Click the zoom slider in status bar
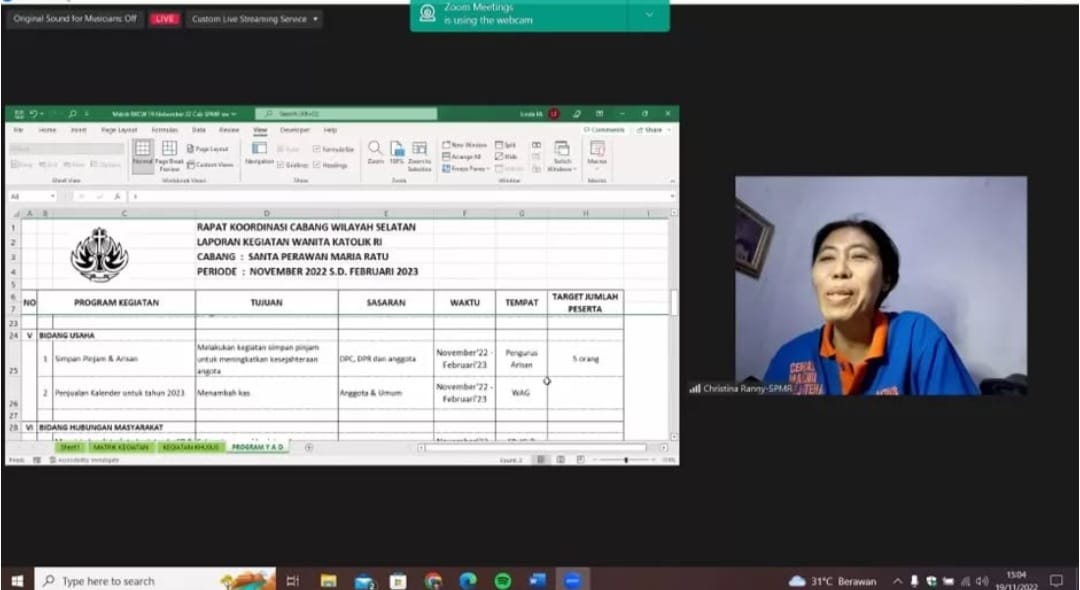Screen dimensions: 1080x590 [x=626, y=460]
